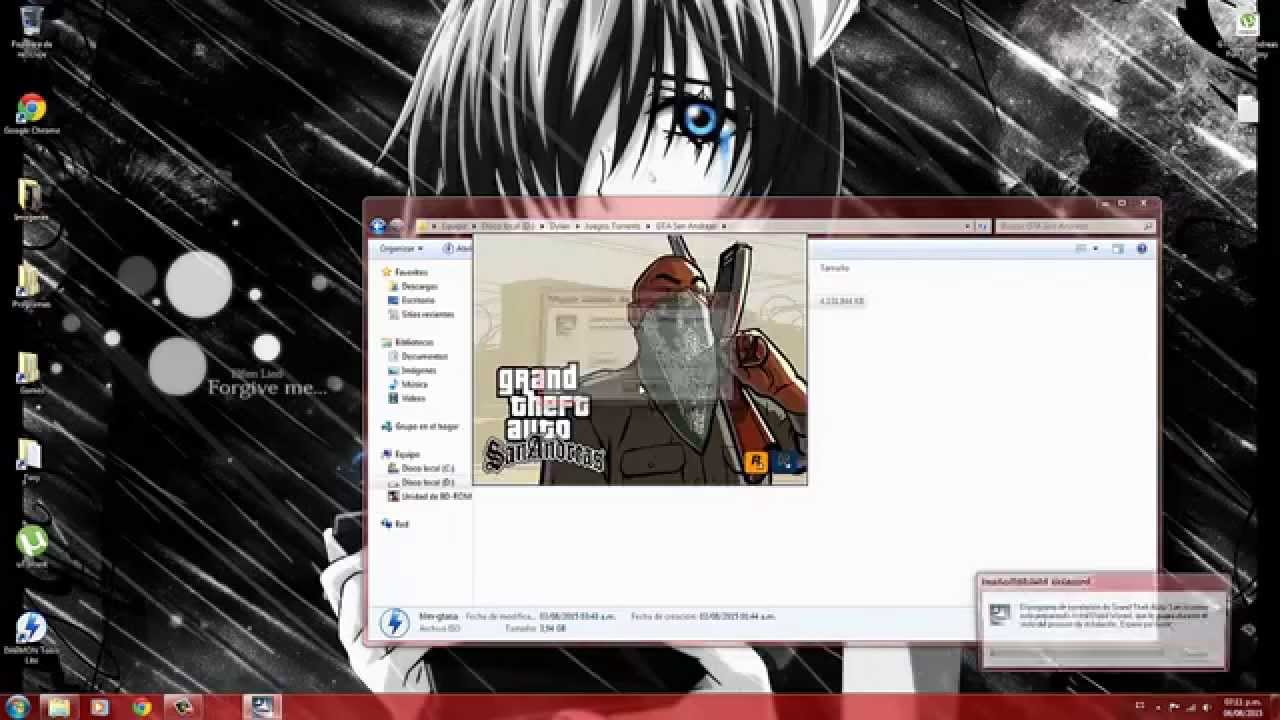1280x720 pixels.
Task: Click the Tamaño column header
Action: (834, 268)
